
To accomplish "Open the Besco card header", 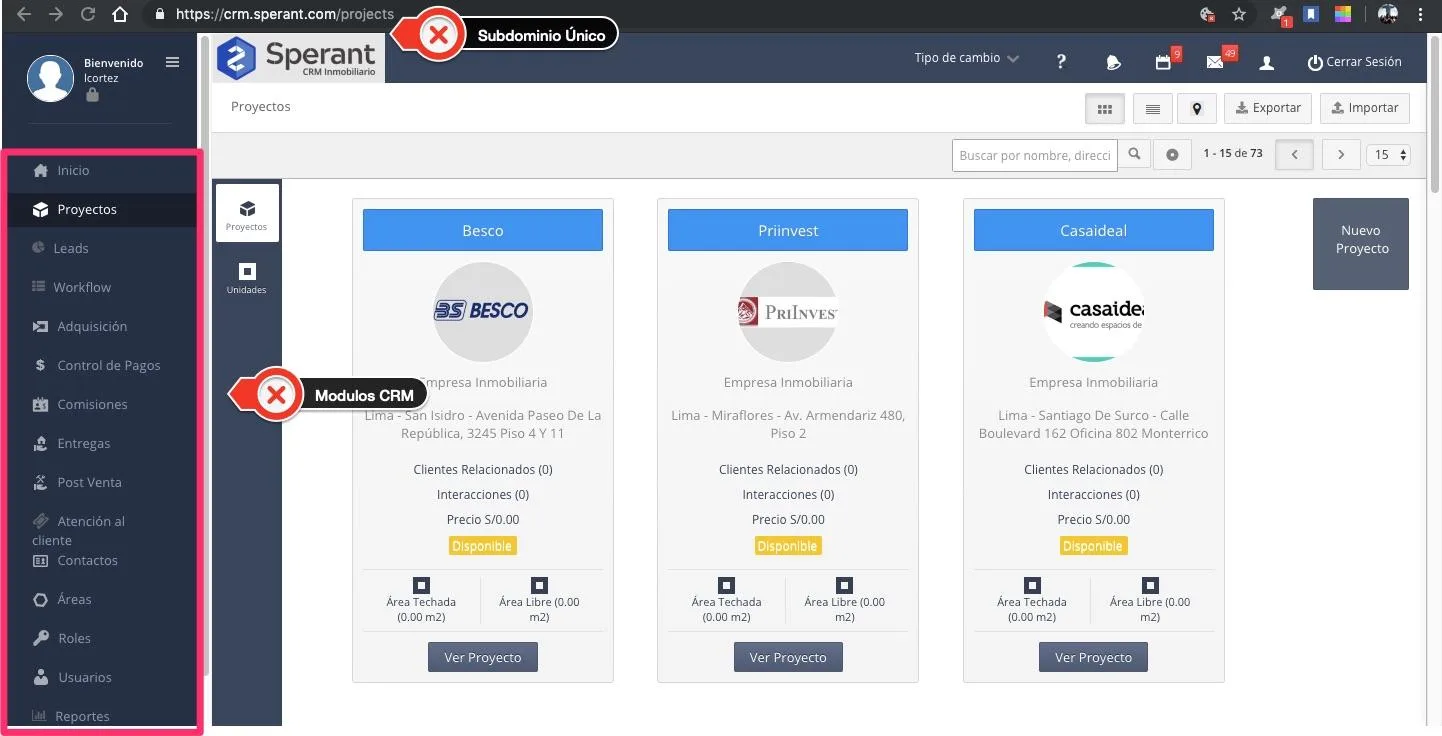I will pyautogui.click(x=483, y=230).
